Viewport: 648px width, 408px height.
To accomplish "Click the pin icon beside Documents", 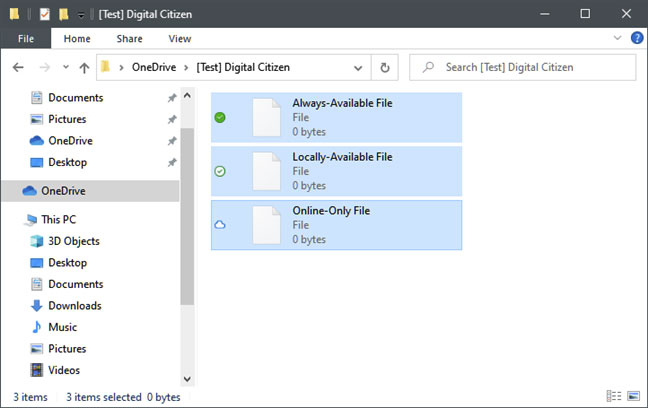I will tap(172, 98).
